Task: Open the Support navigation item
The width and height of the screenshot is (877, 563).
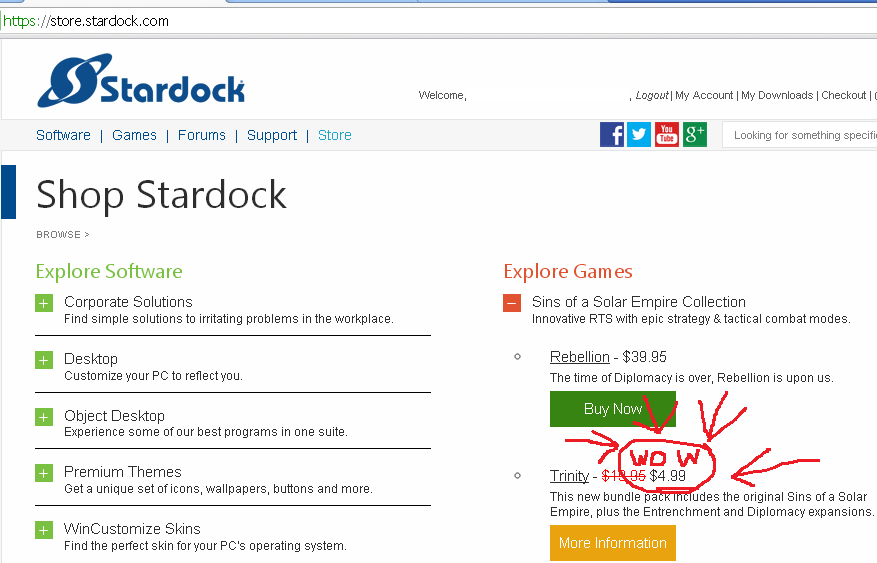Action: (x=272, y=135)
